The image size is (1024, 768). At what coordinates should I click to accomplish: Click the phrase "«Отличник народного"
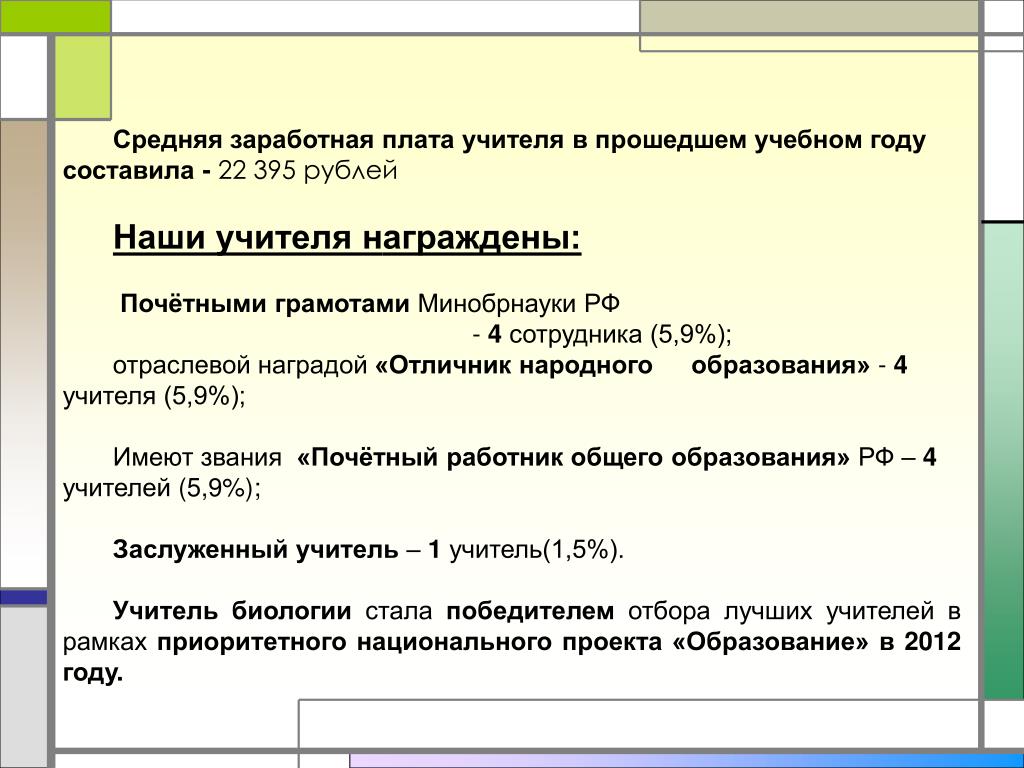pyautogui.click(x=514, y=366)
